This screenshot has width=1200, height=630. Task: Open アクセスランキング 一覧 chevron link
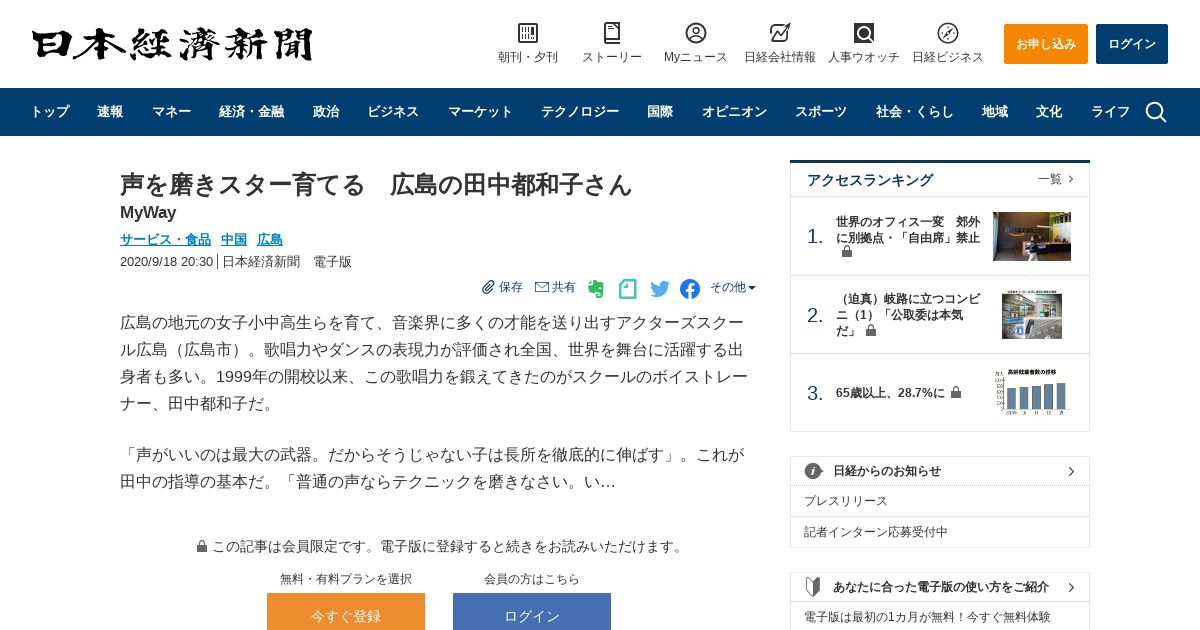point(1056,179)
